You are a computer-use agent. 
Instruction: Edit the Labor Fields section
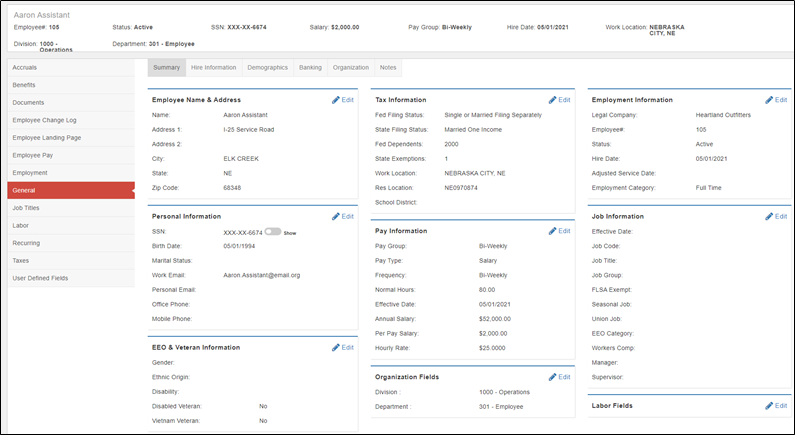[776, 405]
